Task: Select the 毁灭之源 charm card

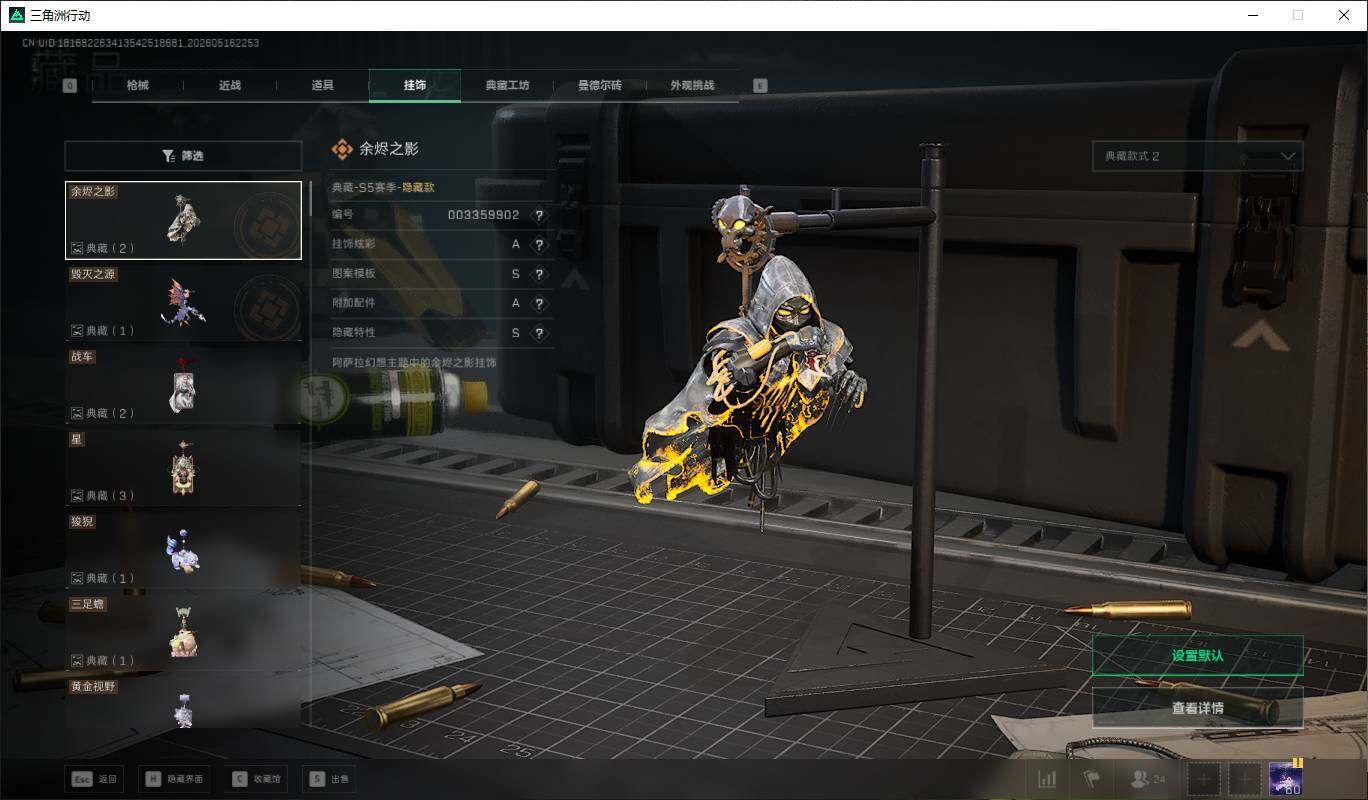Action: 183,303
